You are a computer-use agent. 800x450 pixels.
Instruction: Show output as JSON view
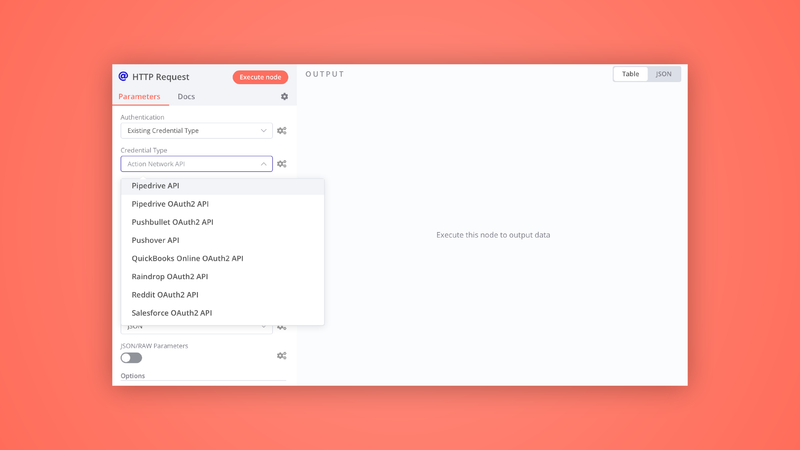coord(664,74)
